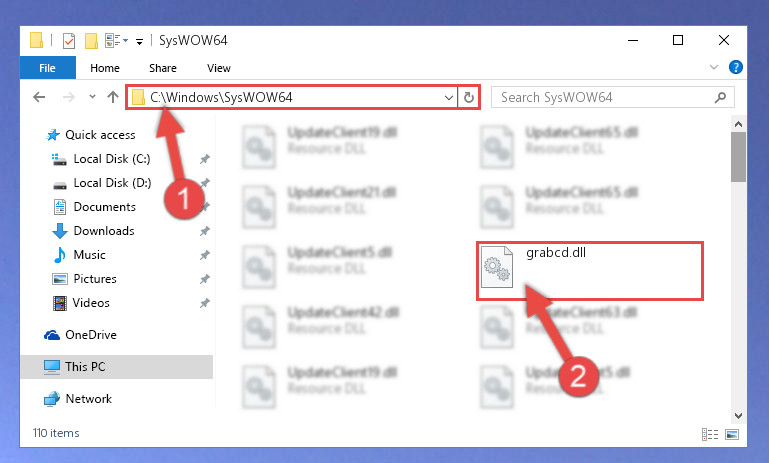Refresh the SysWOW64 folder view
The image size is (769, 463).
point(469,97)
